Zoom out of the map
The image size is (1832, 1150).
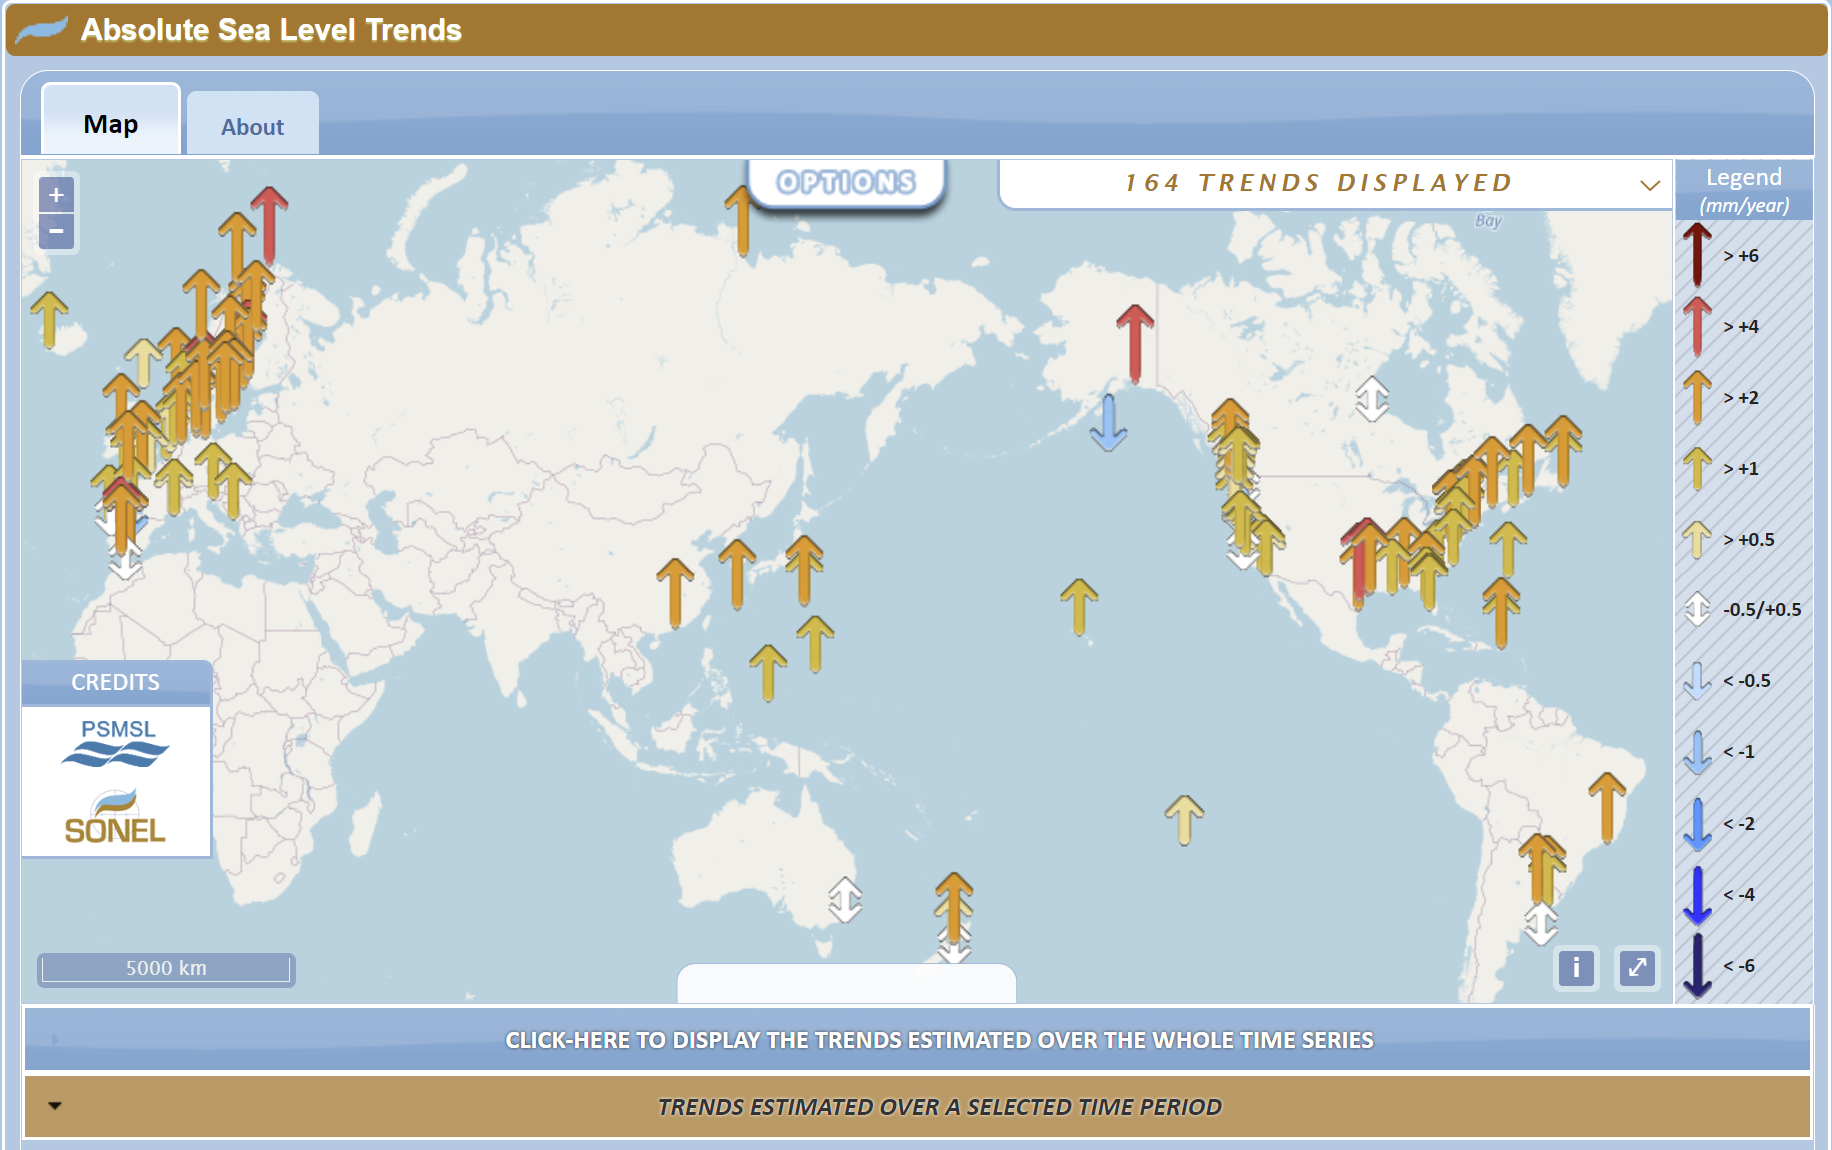pos(56,232)
